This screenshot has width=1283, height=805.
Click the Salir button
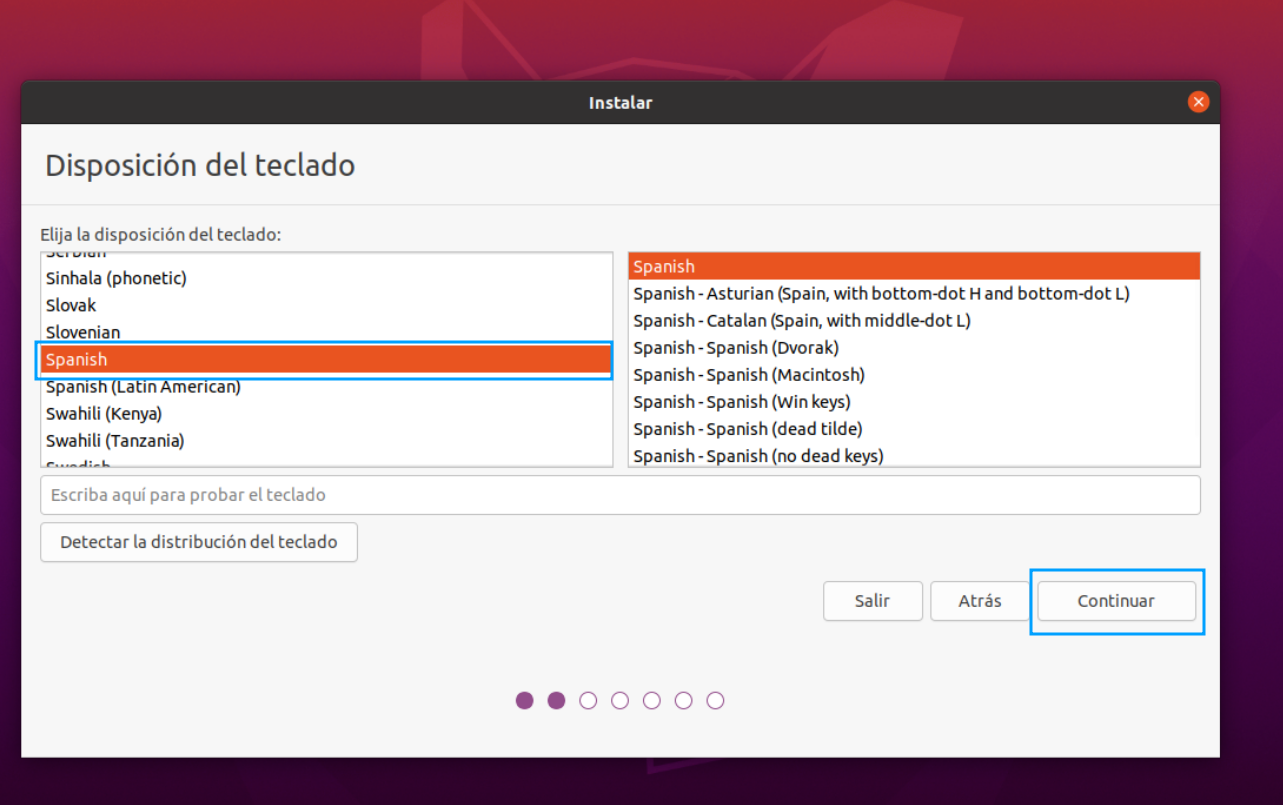point(873,601)
